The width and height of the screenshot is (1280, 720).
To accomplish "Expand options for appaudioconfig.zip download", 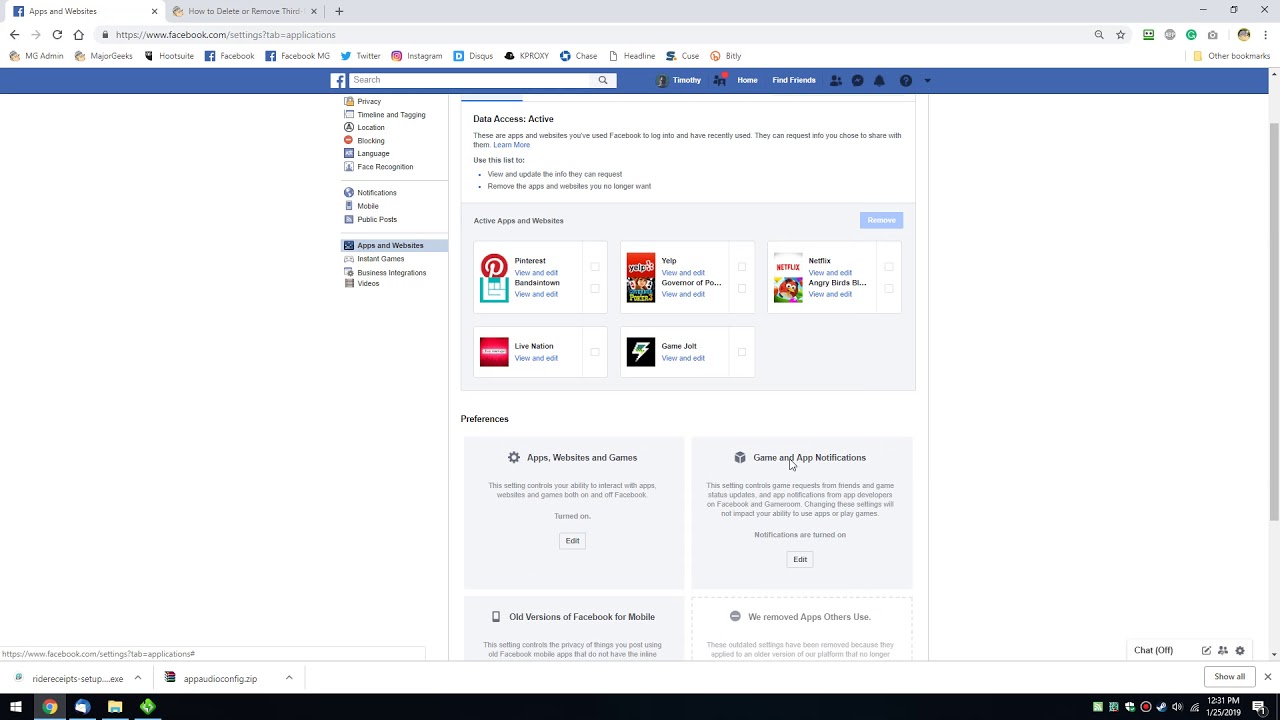I will (289, 678).
